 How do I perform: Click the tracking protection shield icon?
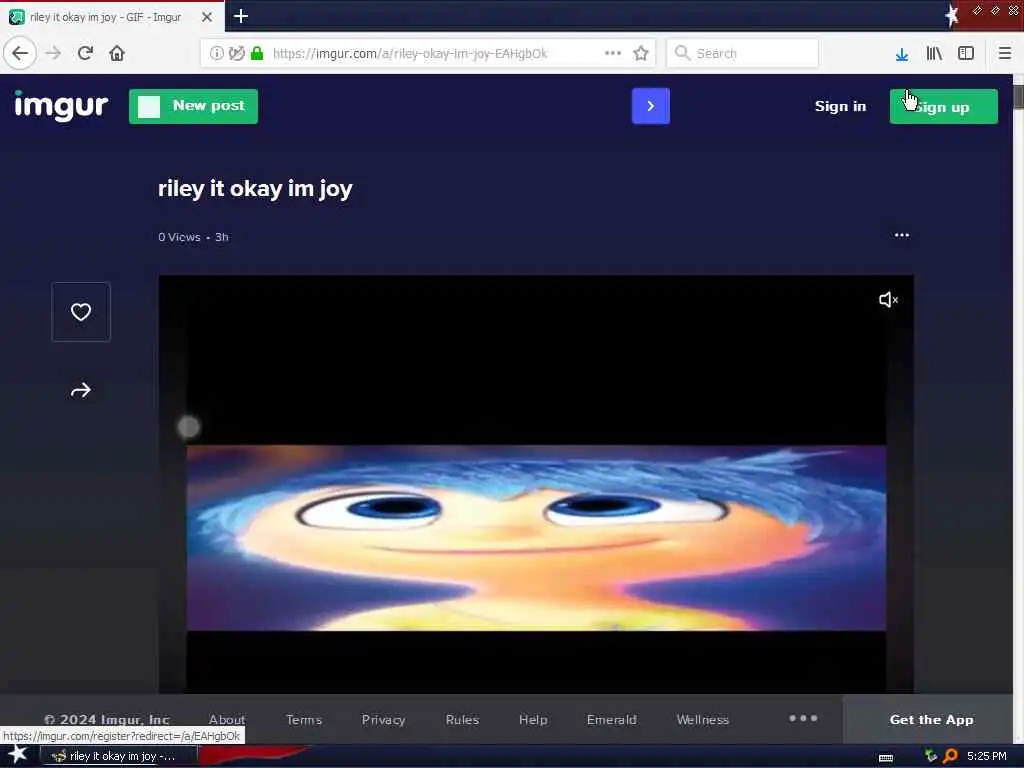pyautogui.click(x=237, y=54)
